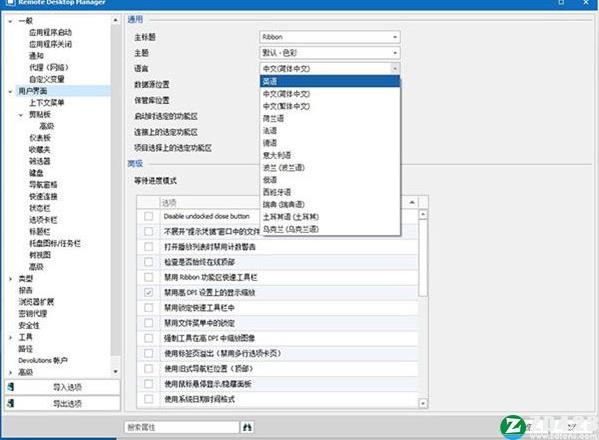
Task: Open 应用程序启动 settings page
Action: pos(50,32)
